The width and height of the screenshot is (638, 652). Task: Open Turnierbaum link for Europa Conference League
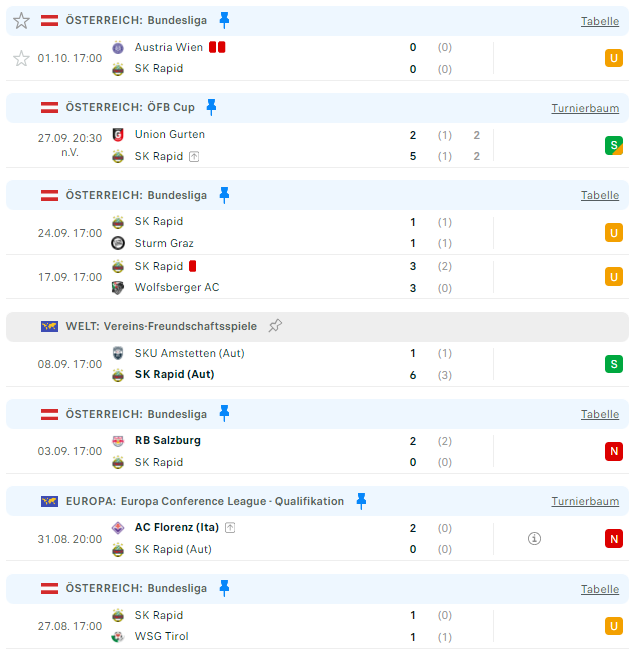pyautogui.click(x=585, y=501)
